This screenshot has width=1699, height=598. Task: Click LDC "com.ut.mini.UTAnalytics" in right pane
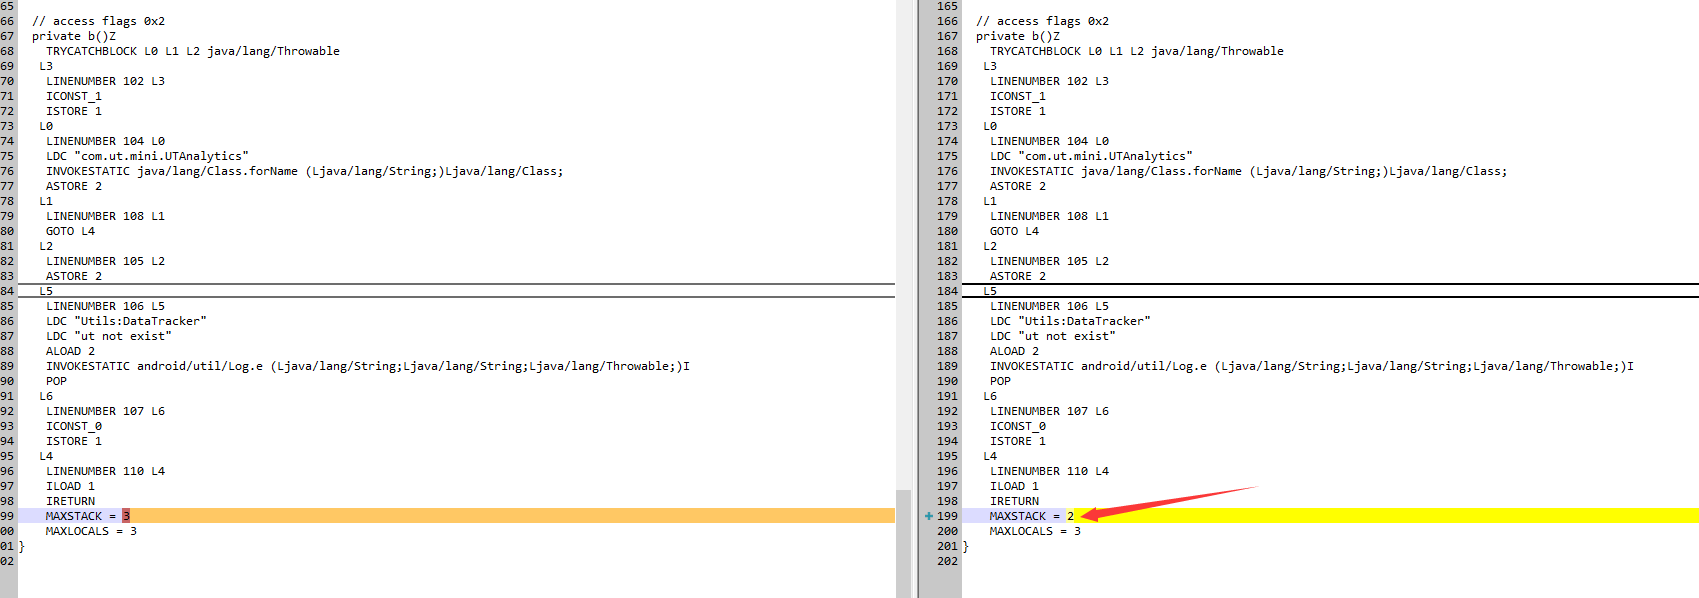pos(1091,156)
